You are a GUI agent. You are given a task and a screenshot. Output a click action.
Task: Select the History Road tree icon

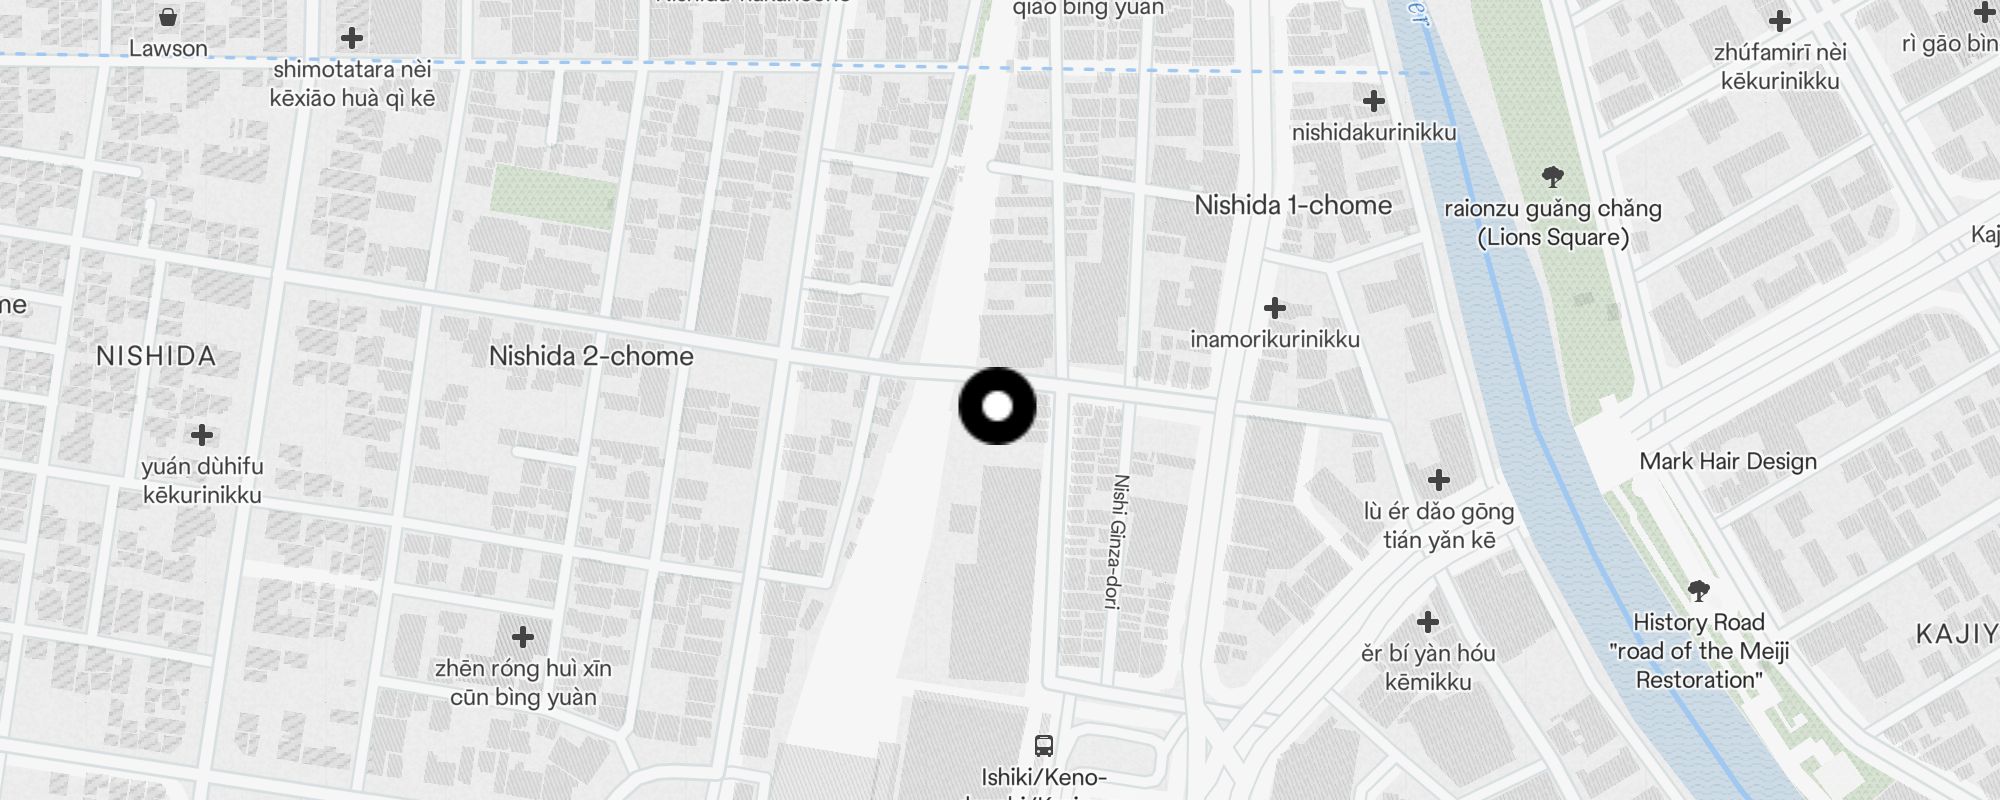1698,590
